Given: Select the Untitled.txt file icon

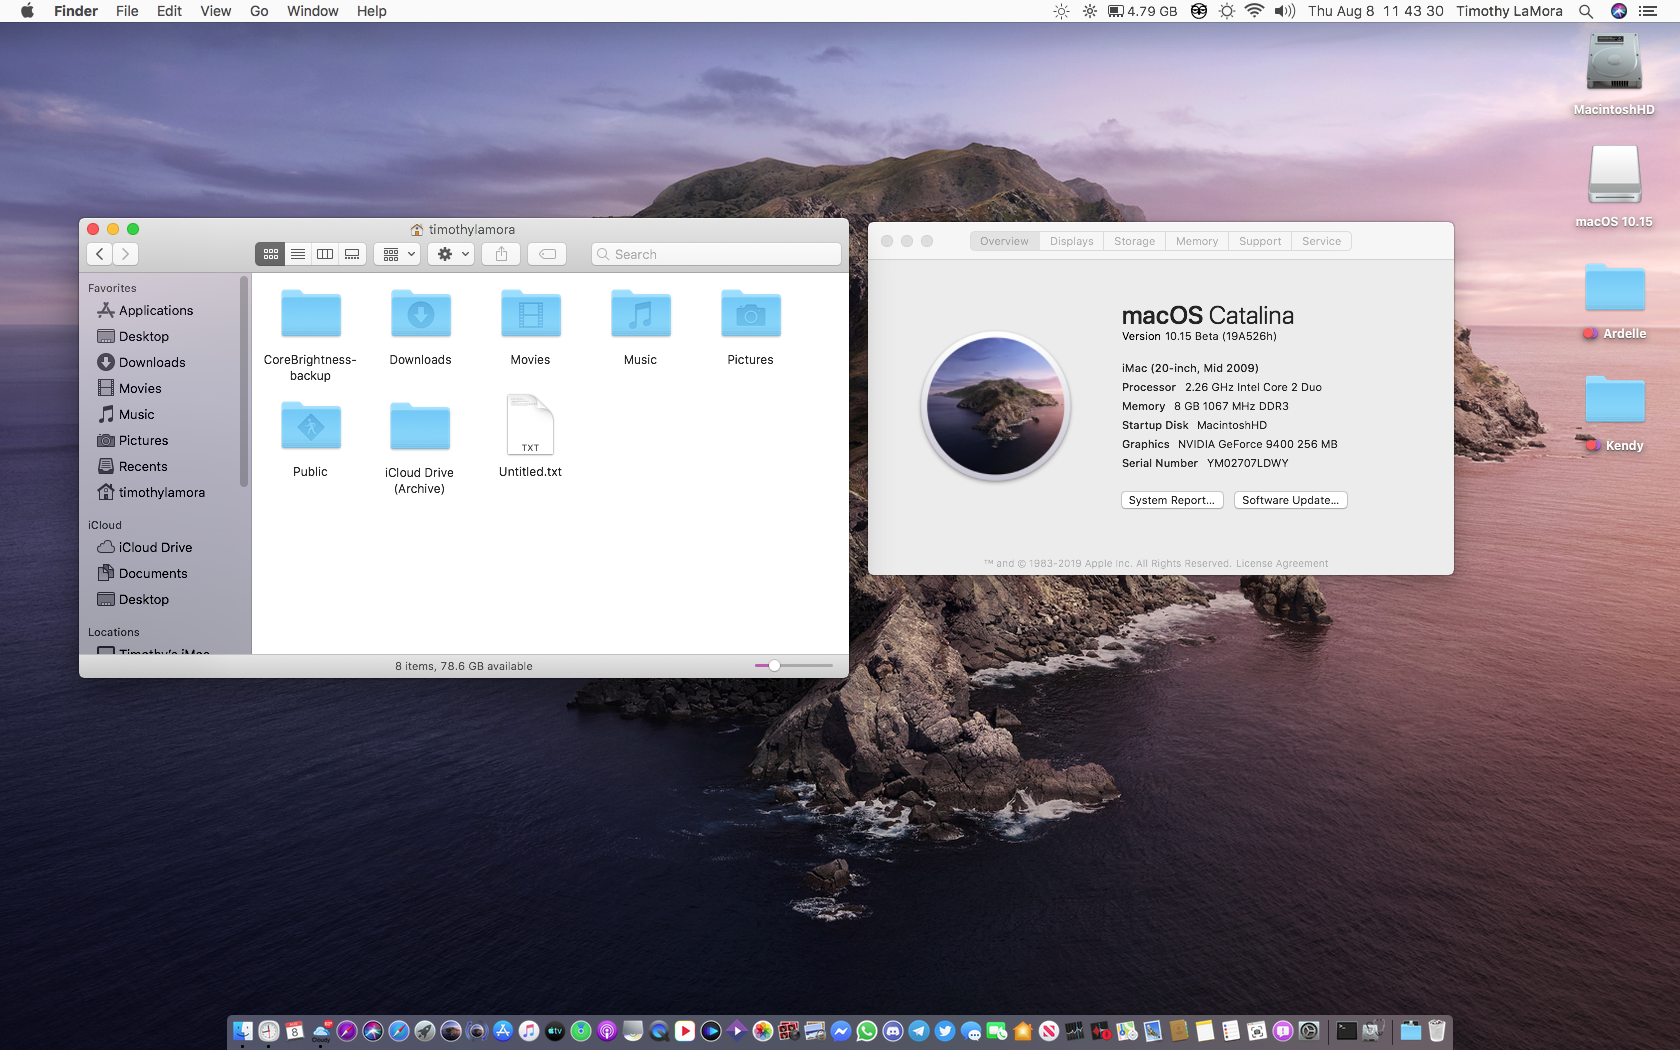Looking at the screenshot, I should click(x=530, y=426).
